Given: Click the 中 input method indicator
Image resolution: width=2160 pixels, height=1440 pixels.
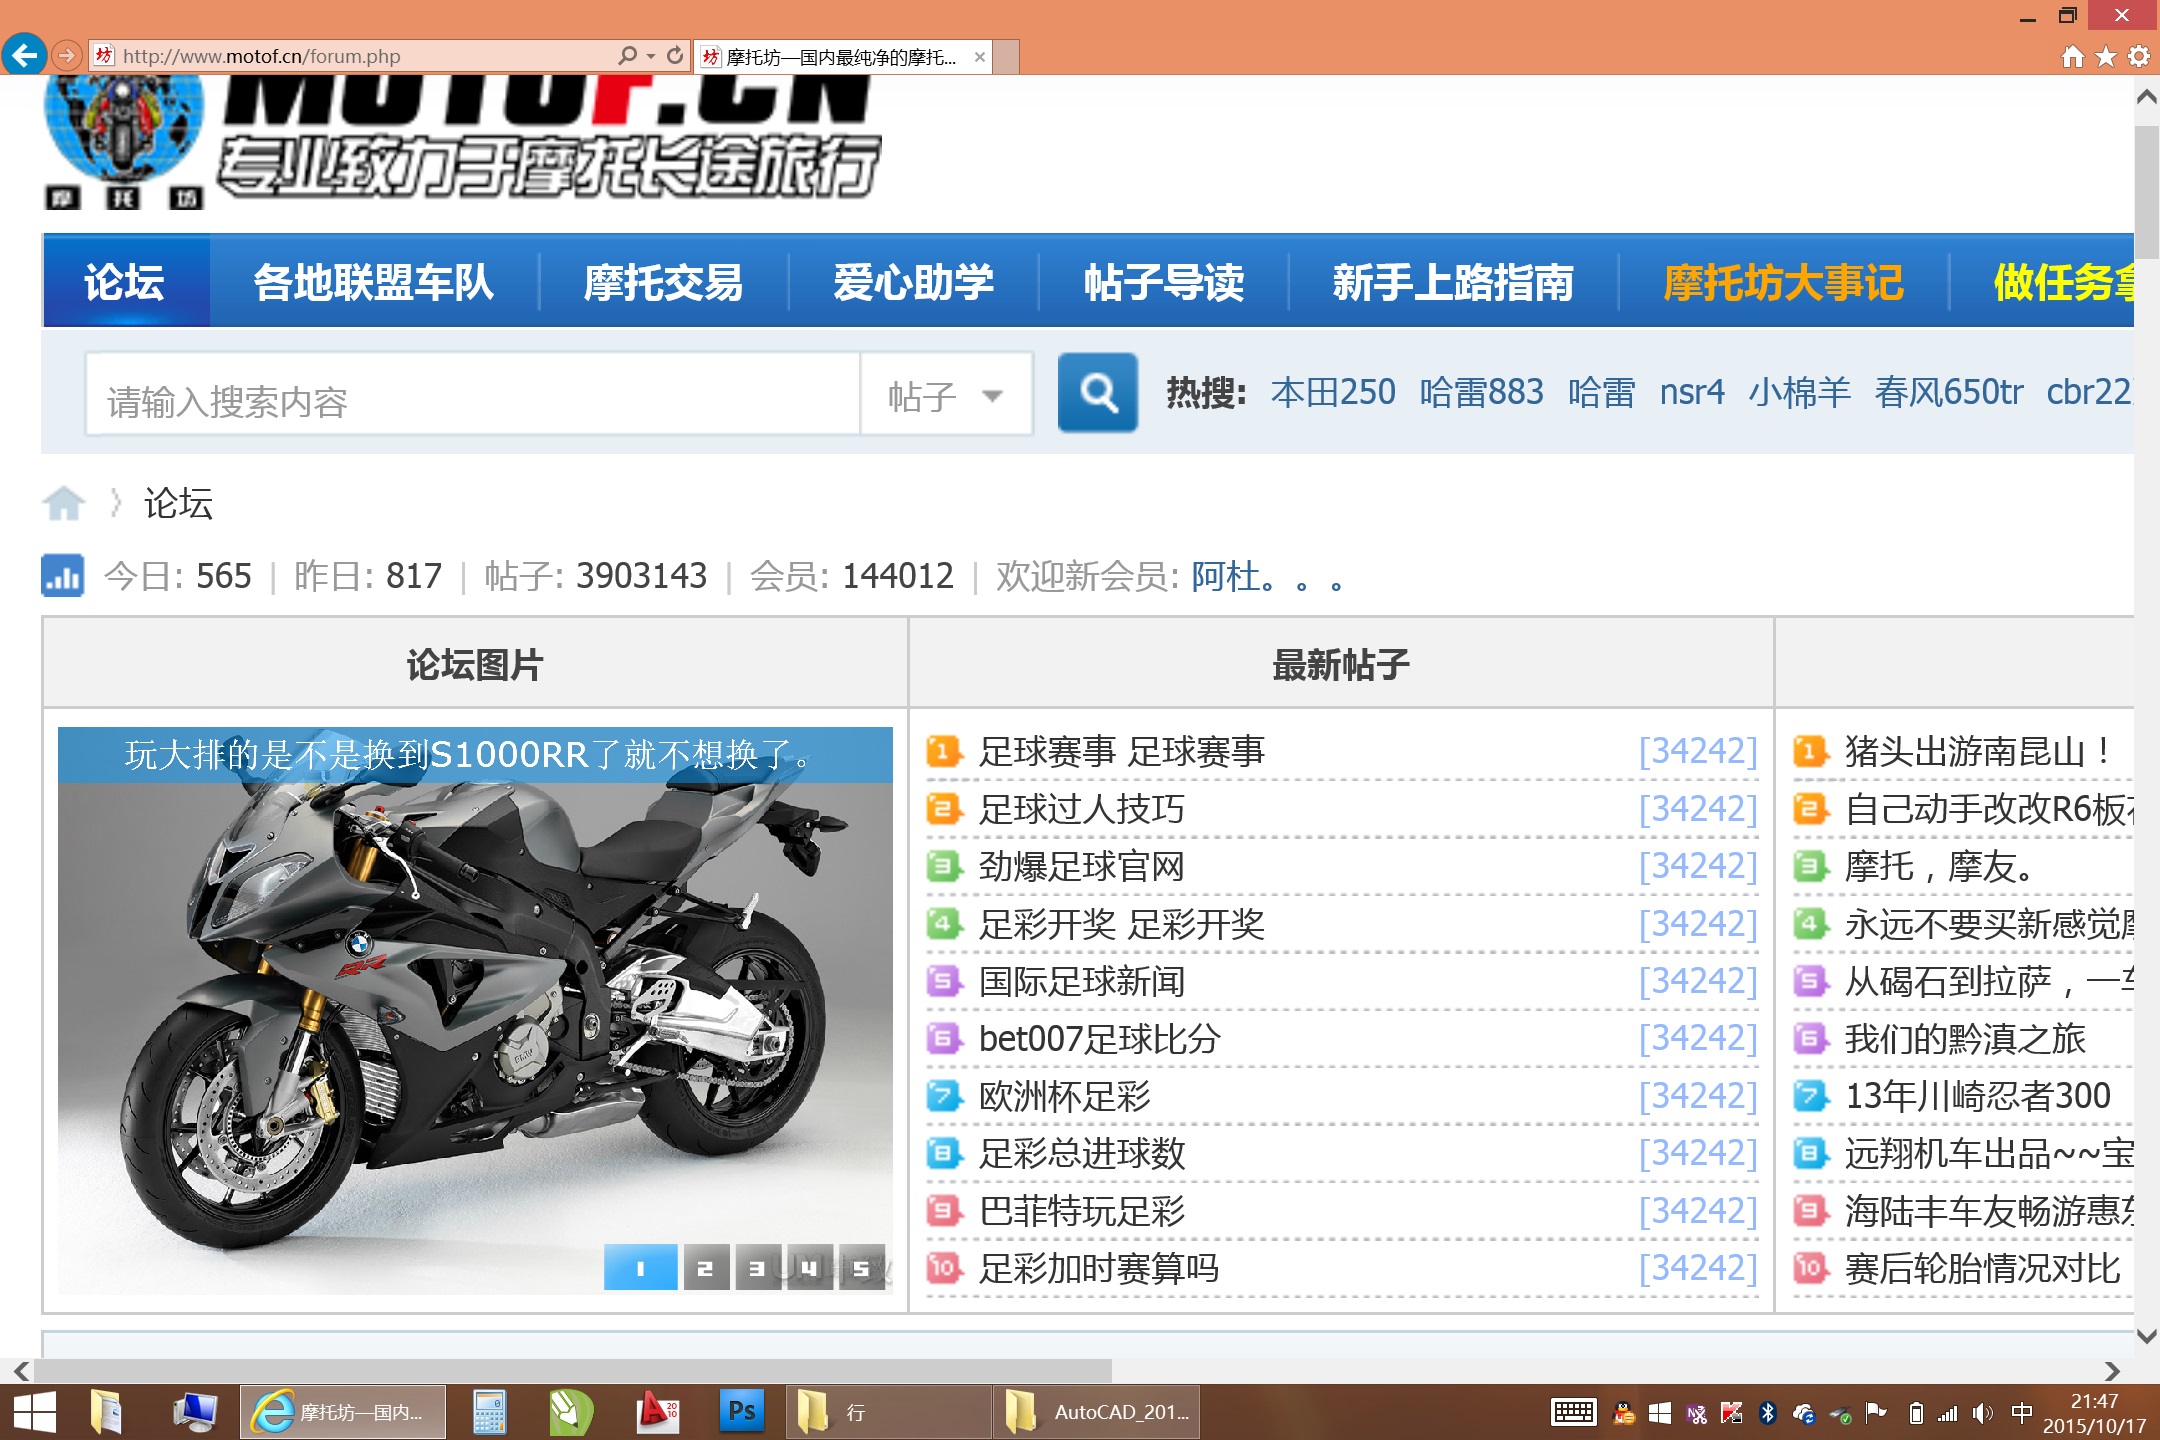Looking at the screenshot, I should [x=2021, y=1413].
